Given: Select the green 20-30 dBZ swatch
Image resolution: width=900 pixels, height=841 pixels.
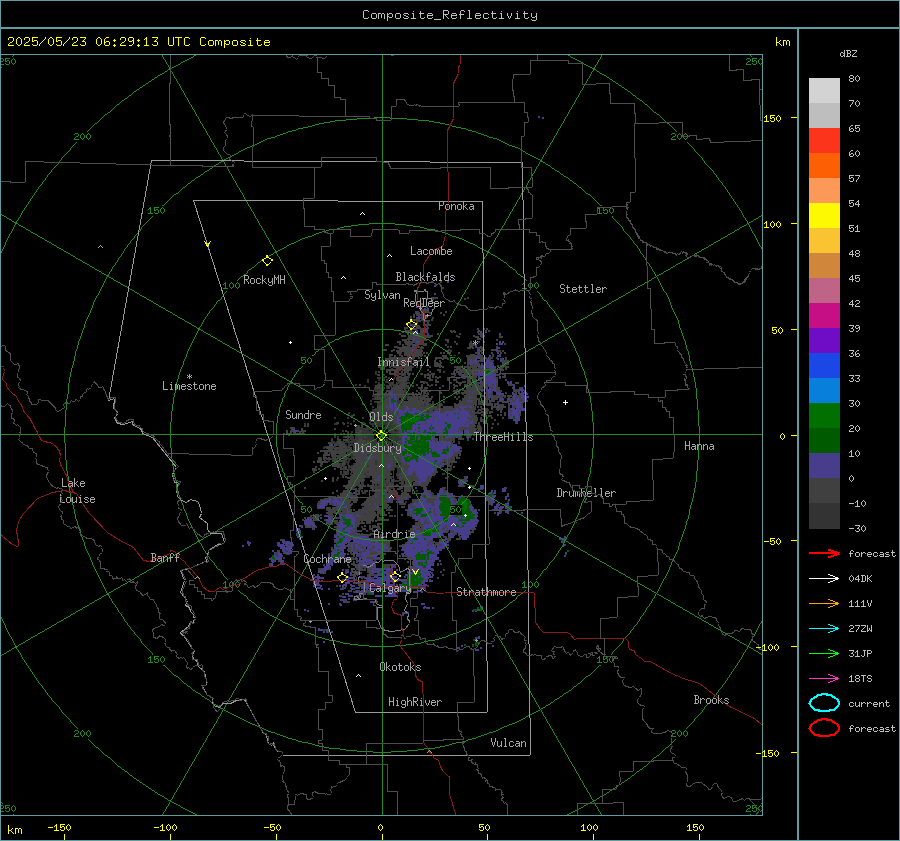Looking at the screenshot, I should point(824,416).
